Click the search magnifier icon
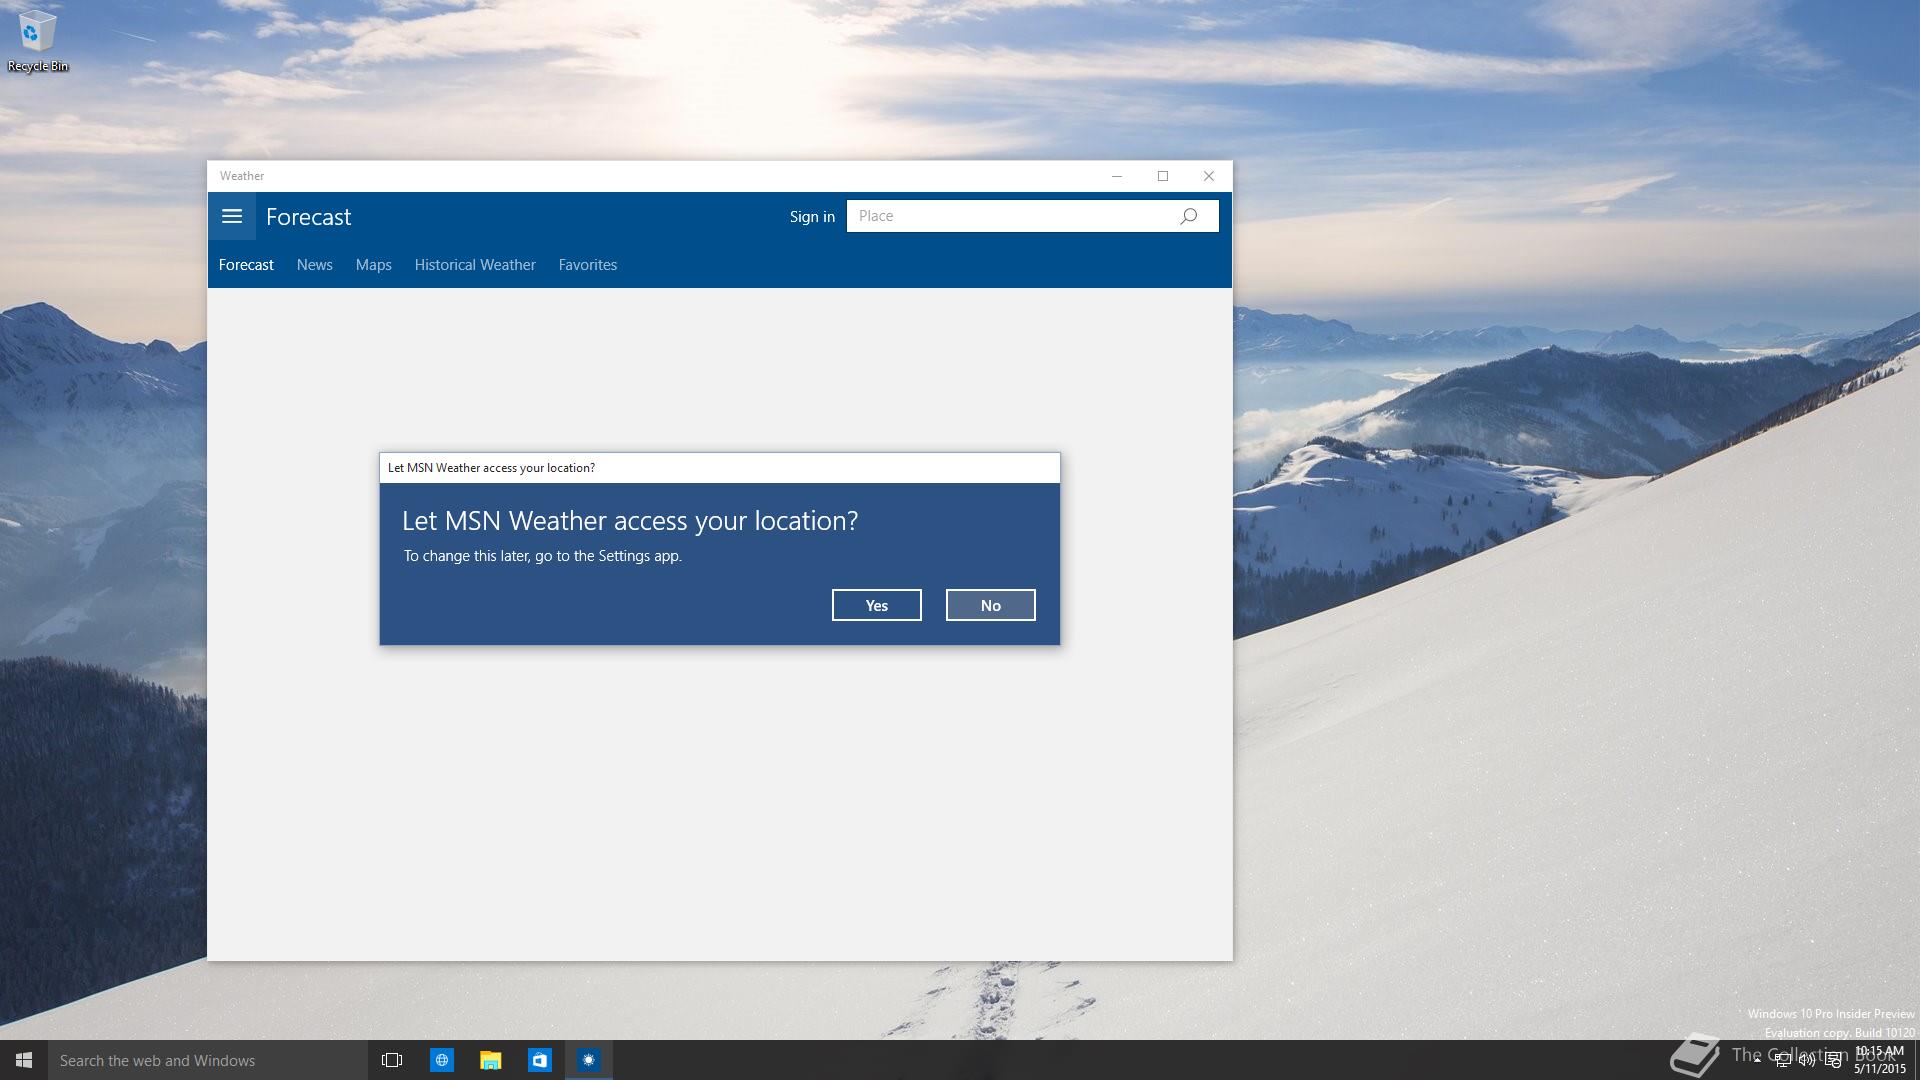The height and width of the screenshot is (1080, 1920). 1189,216
